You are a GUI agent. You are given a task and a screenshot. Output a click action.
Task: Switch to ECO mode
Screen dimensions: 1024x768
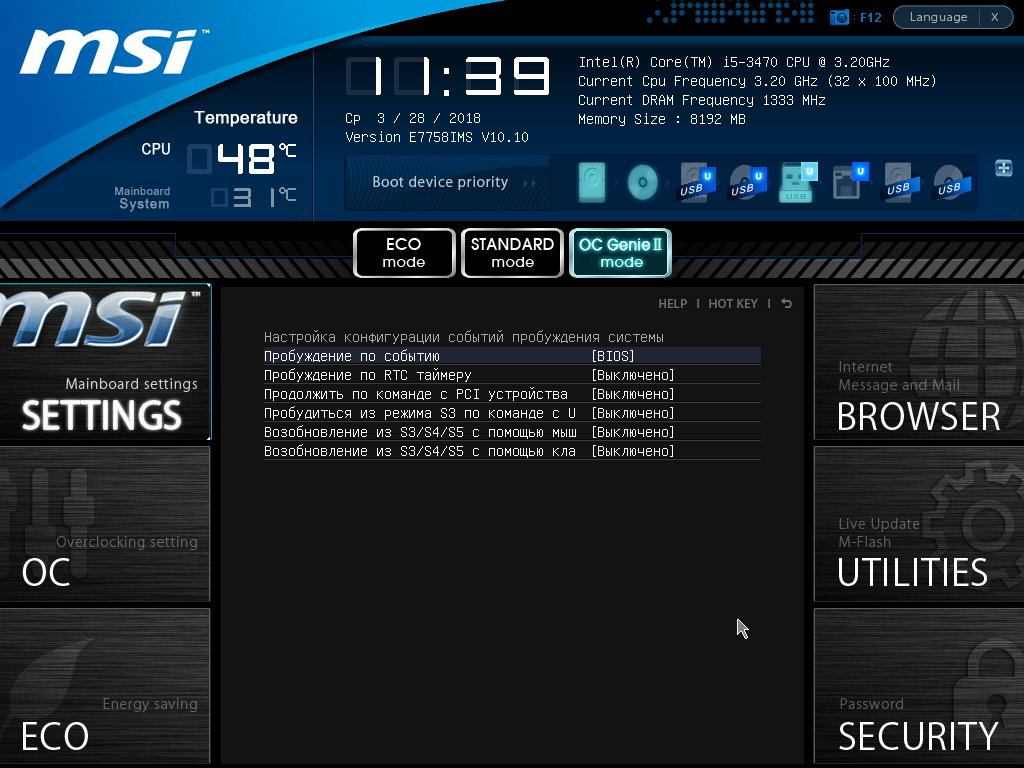pyautogui.click(x=404, y=253)
